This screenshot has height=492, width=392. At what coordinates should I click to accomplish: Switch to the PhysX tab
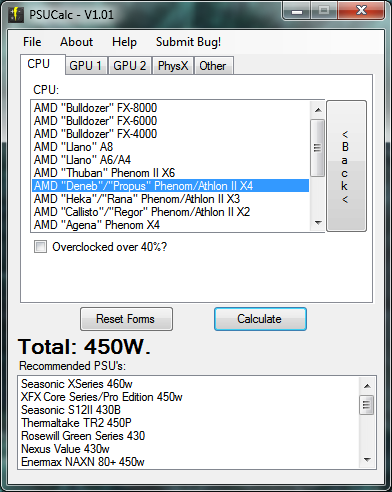(173, 66)
